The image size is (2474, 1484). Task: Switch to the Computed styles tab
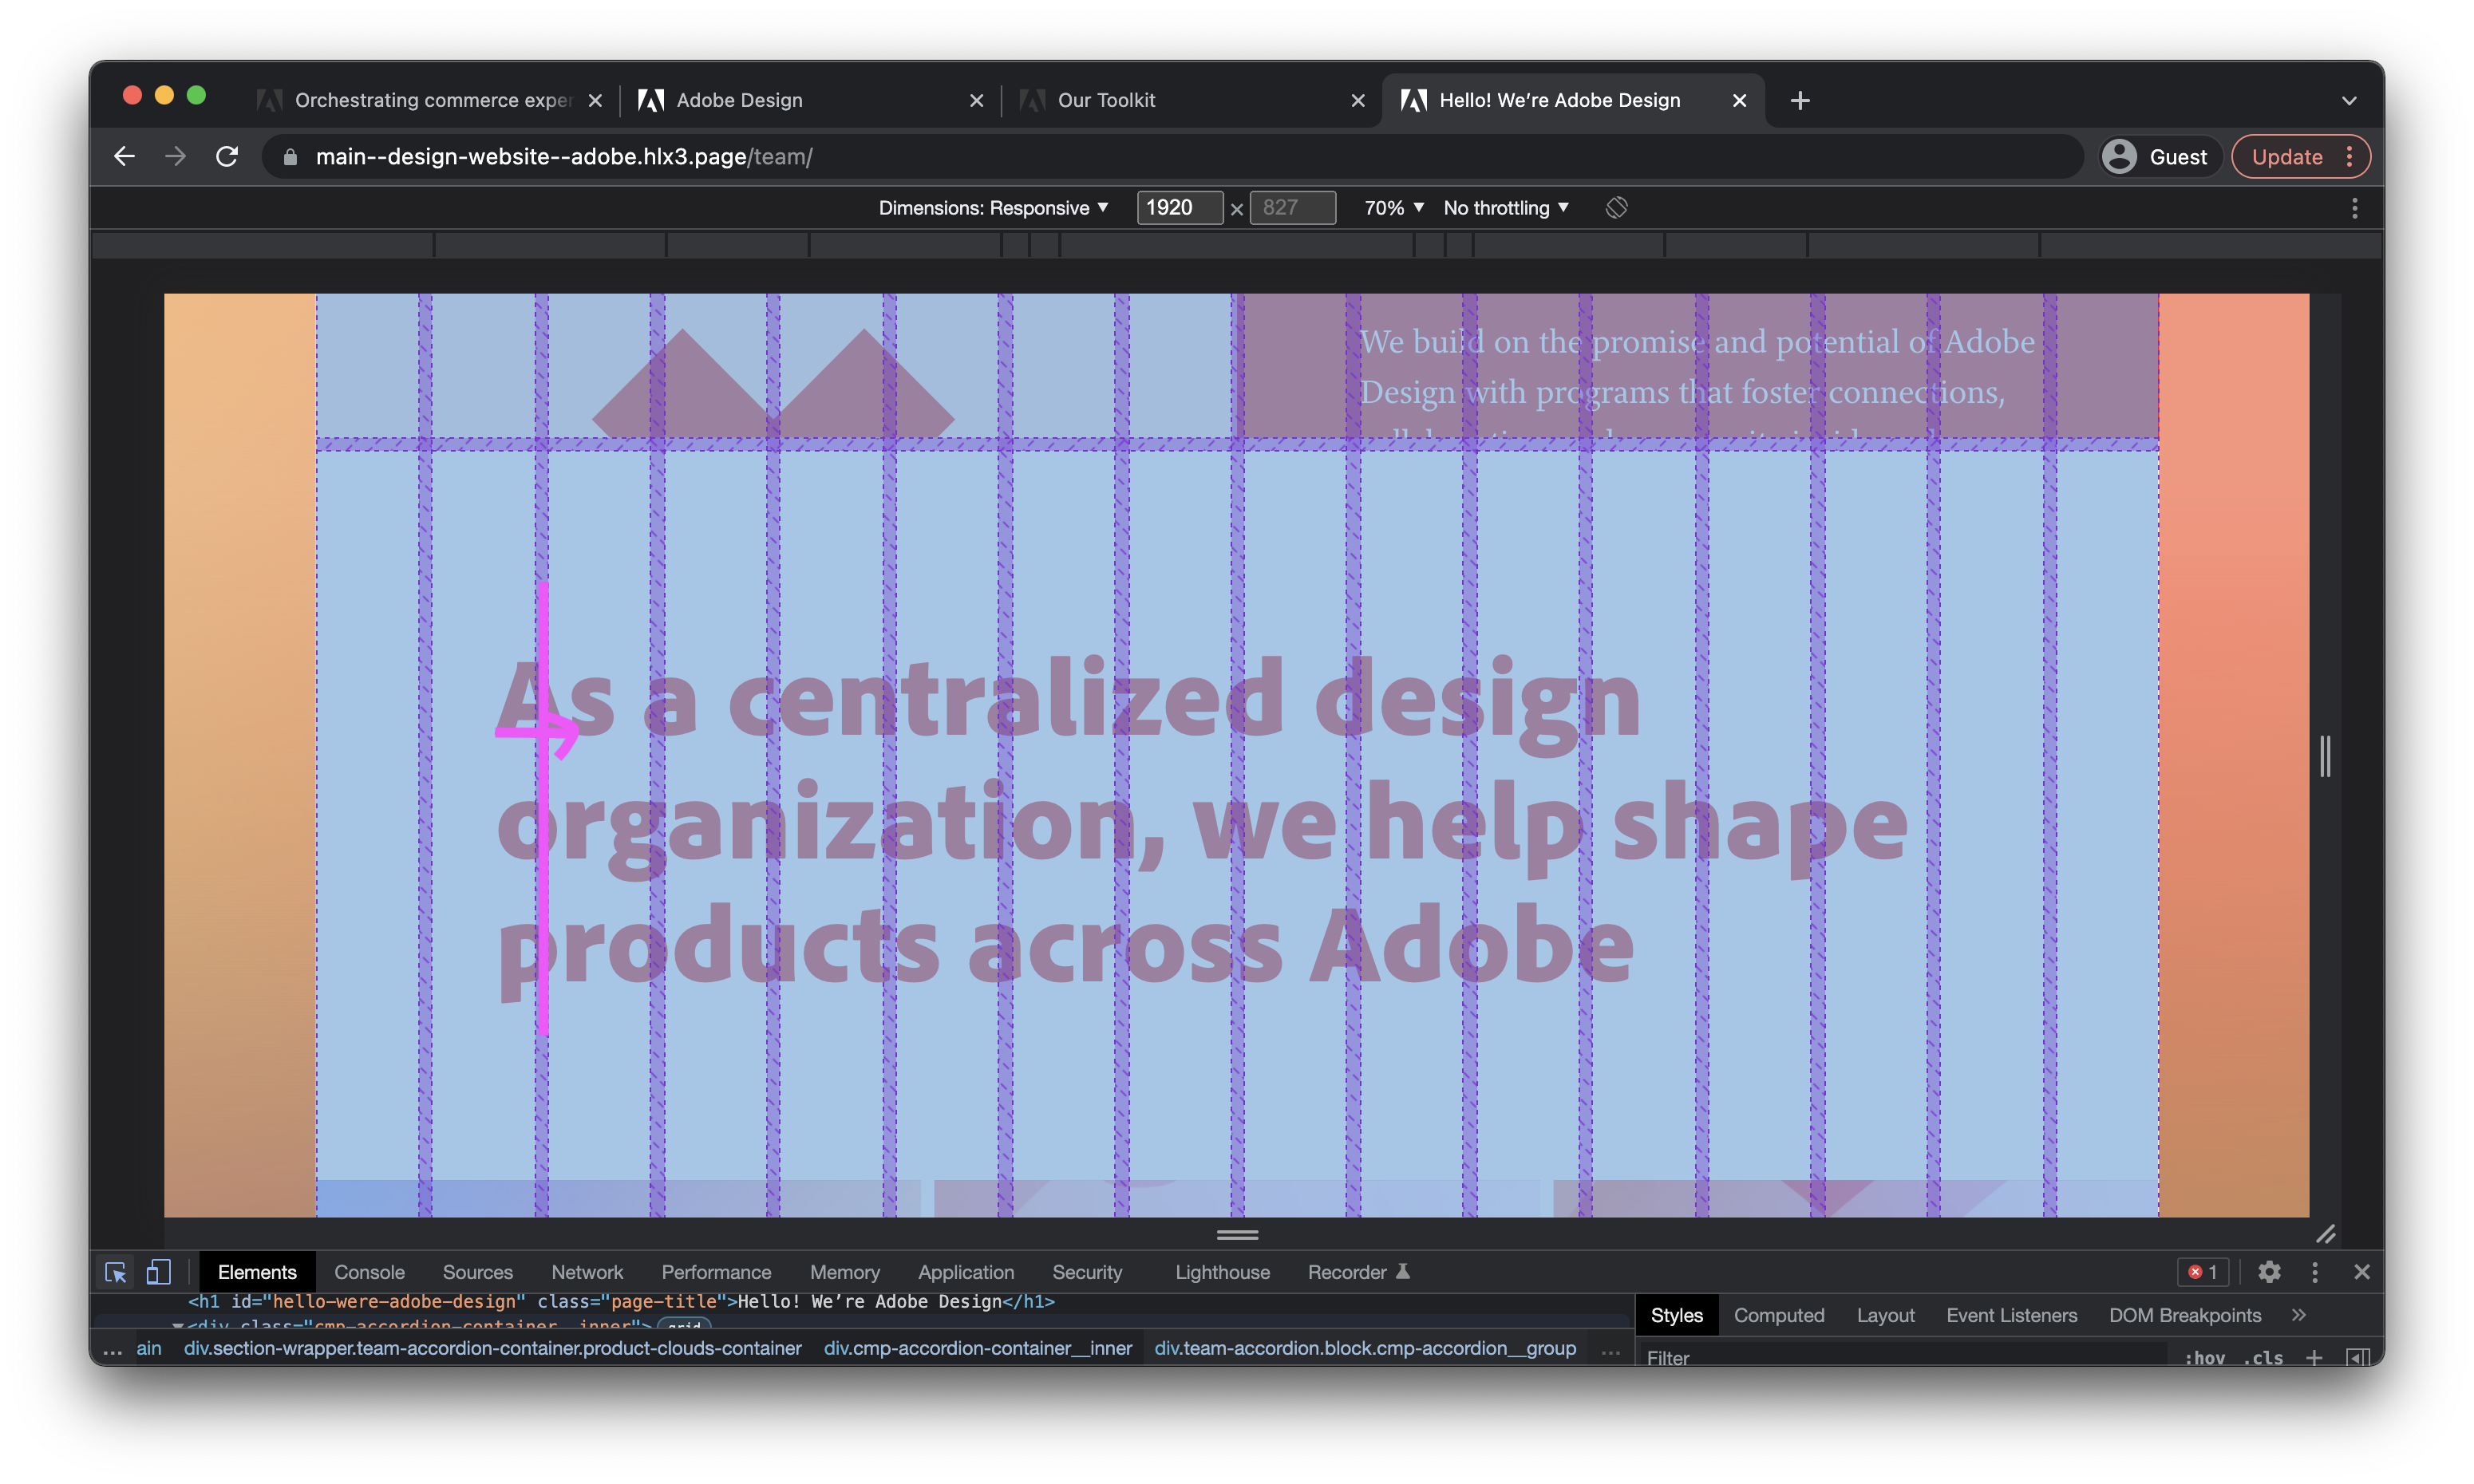point(1779,1315)
